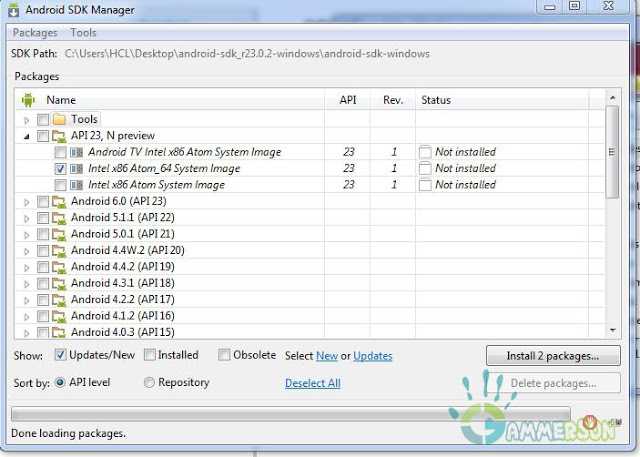Click the API 23, N preview folder icon
The image size is (640, 457).
(x=59, y=136)
